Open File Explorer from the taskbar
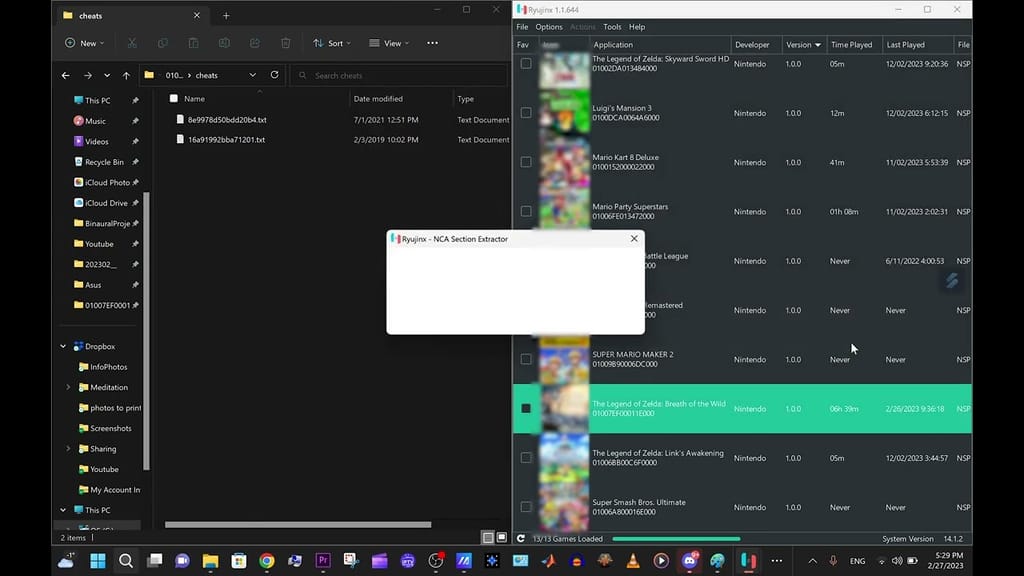The image size is (1024, 576). point(210,561)
